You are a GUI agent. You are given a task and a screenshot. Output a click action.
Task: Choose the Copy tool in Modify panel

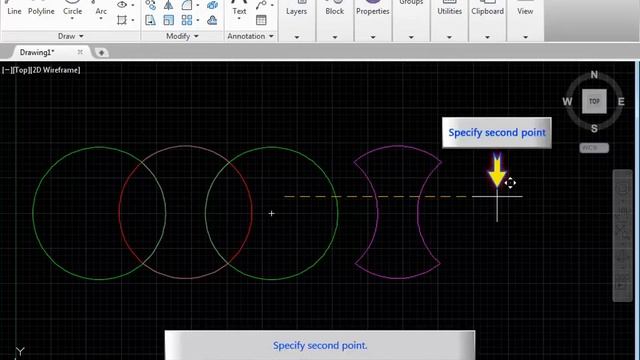(x=150, y=5)
